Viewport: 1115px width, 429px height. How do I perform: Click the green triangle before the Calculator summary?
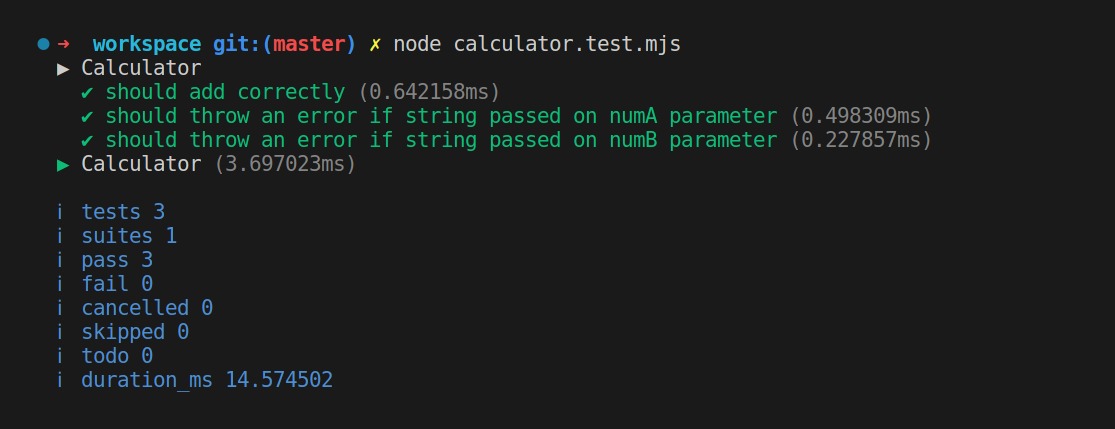[64, 164]
